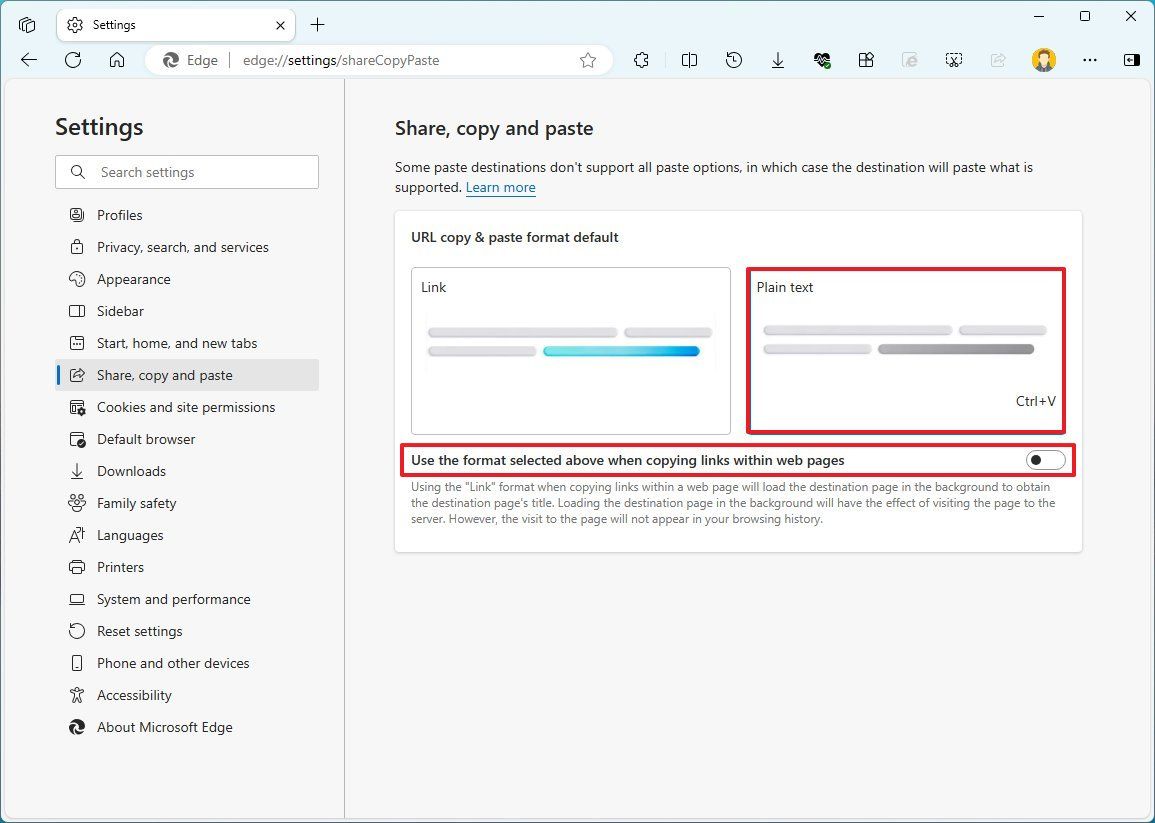
Task: Open the Downloads icon
Action: coord(778,60)
